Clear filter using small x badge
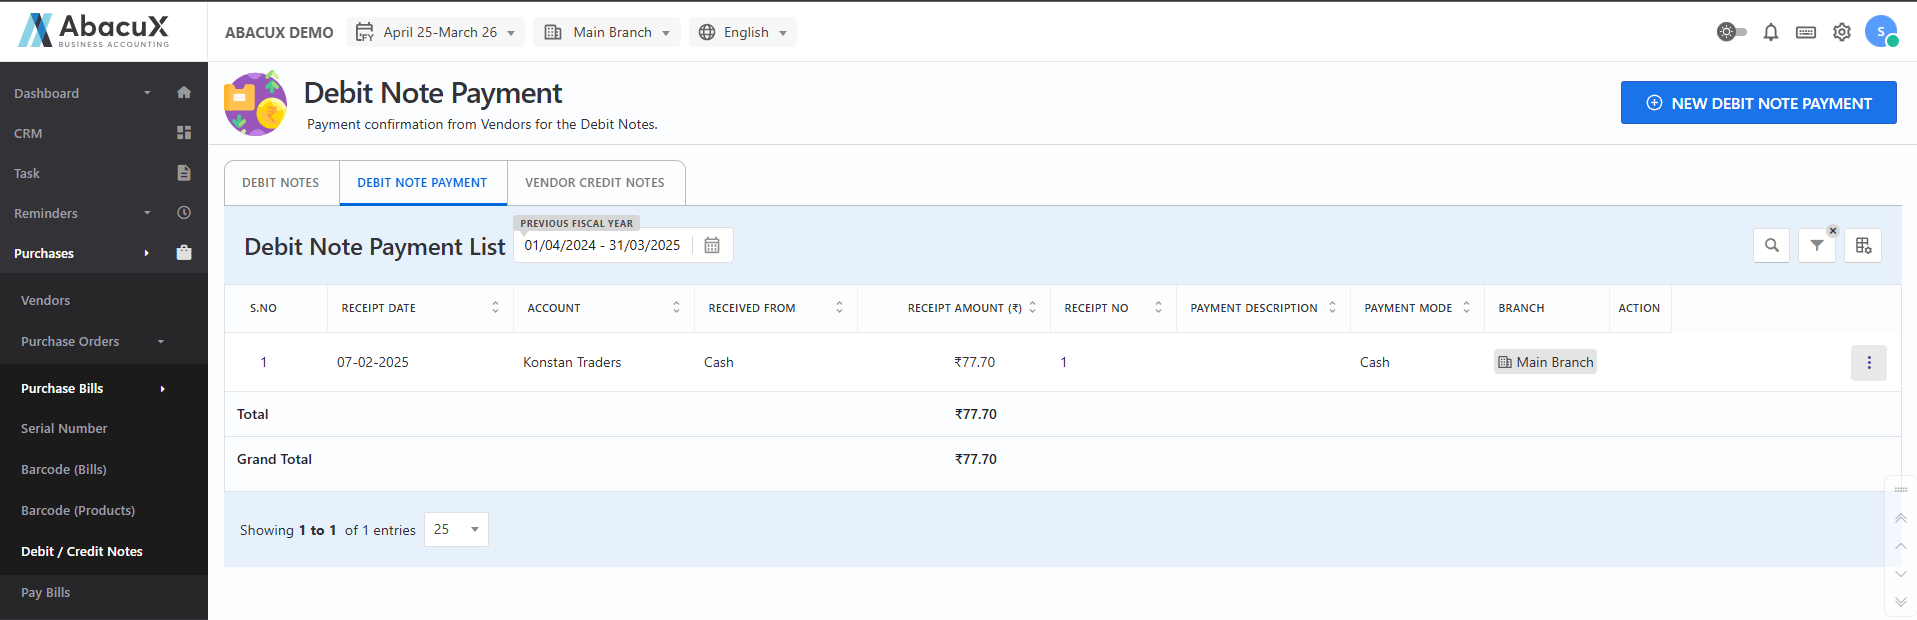 click(x=1833, y=231)
